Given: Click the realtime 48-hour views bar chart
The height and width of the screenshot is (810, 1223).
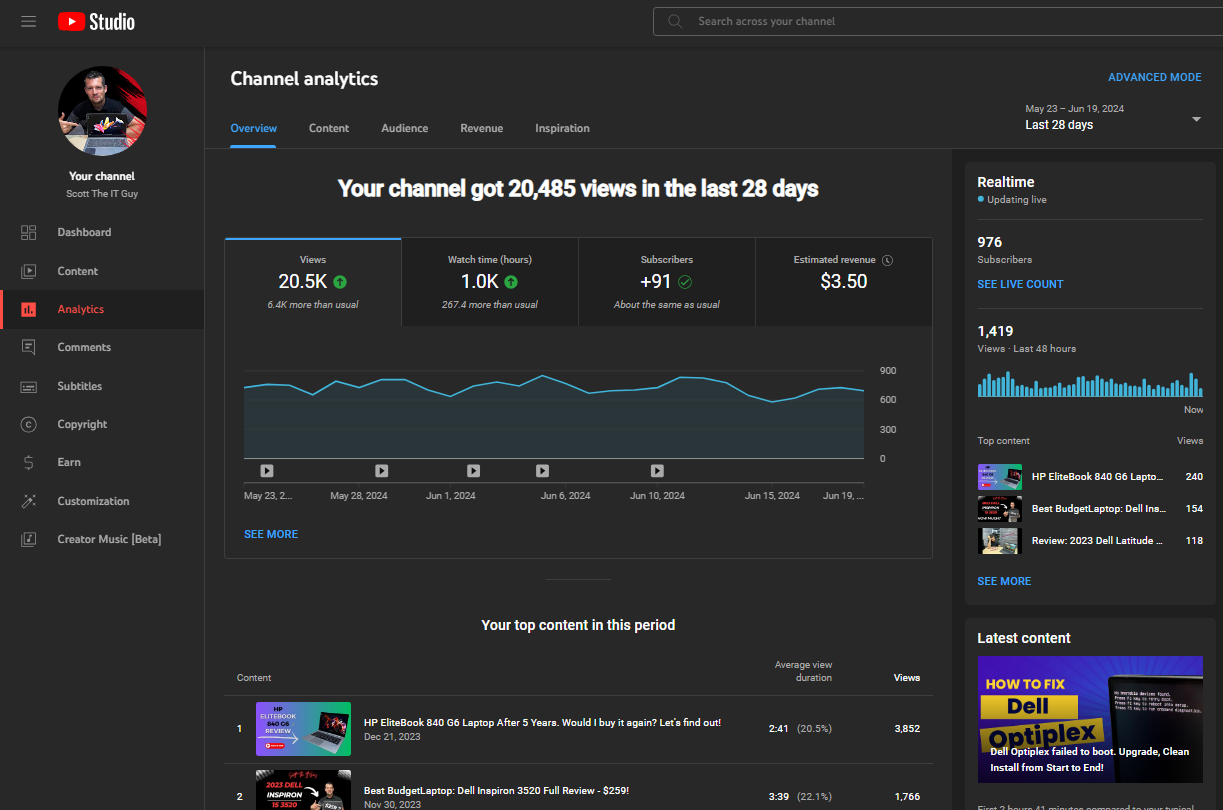Looking at the screenshot, I should (x=1088, y=384).
